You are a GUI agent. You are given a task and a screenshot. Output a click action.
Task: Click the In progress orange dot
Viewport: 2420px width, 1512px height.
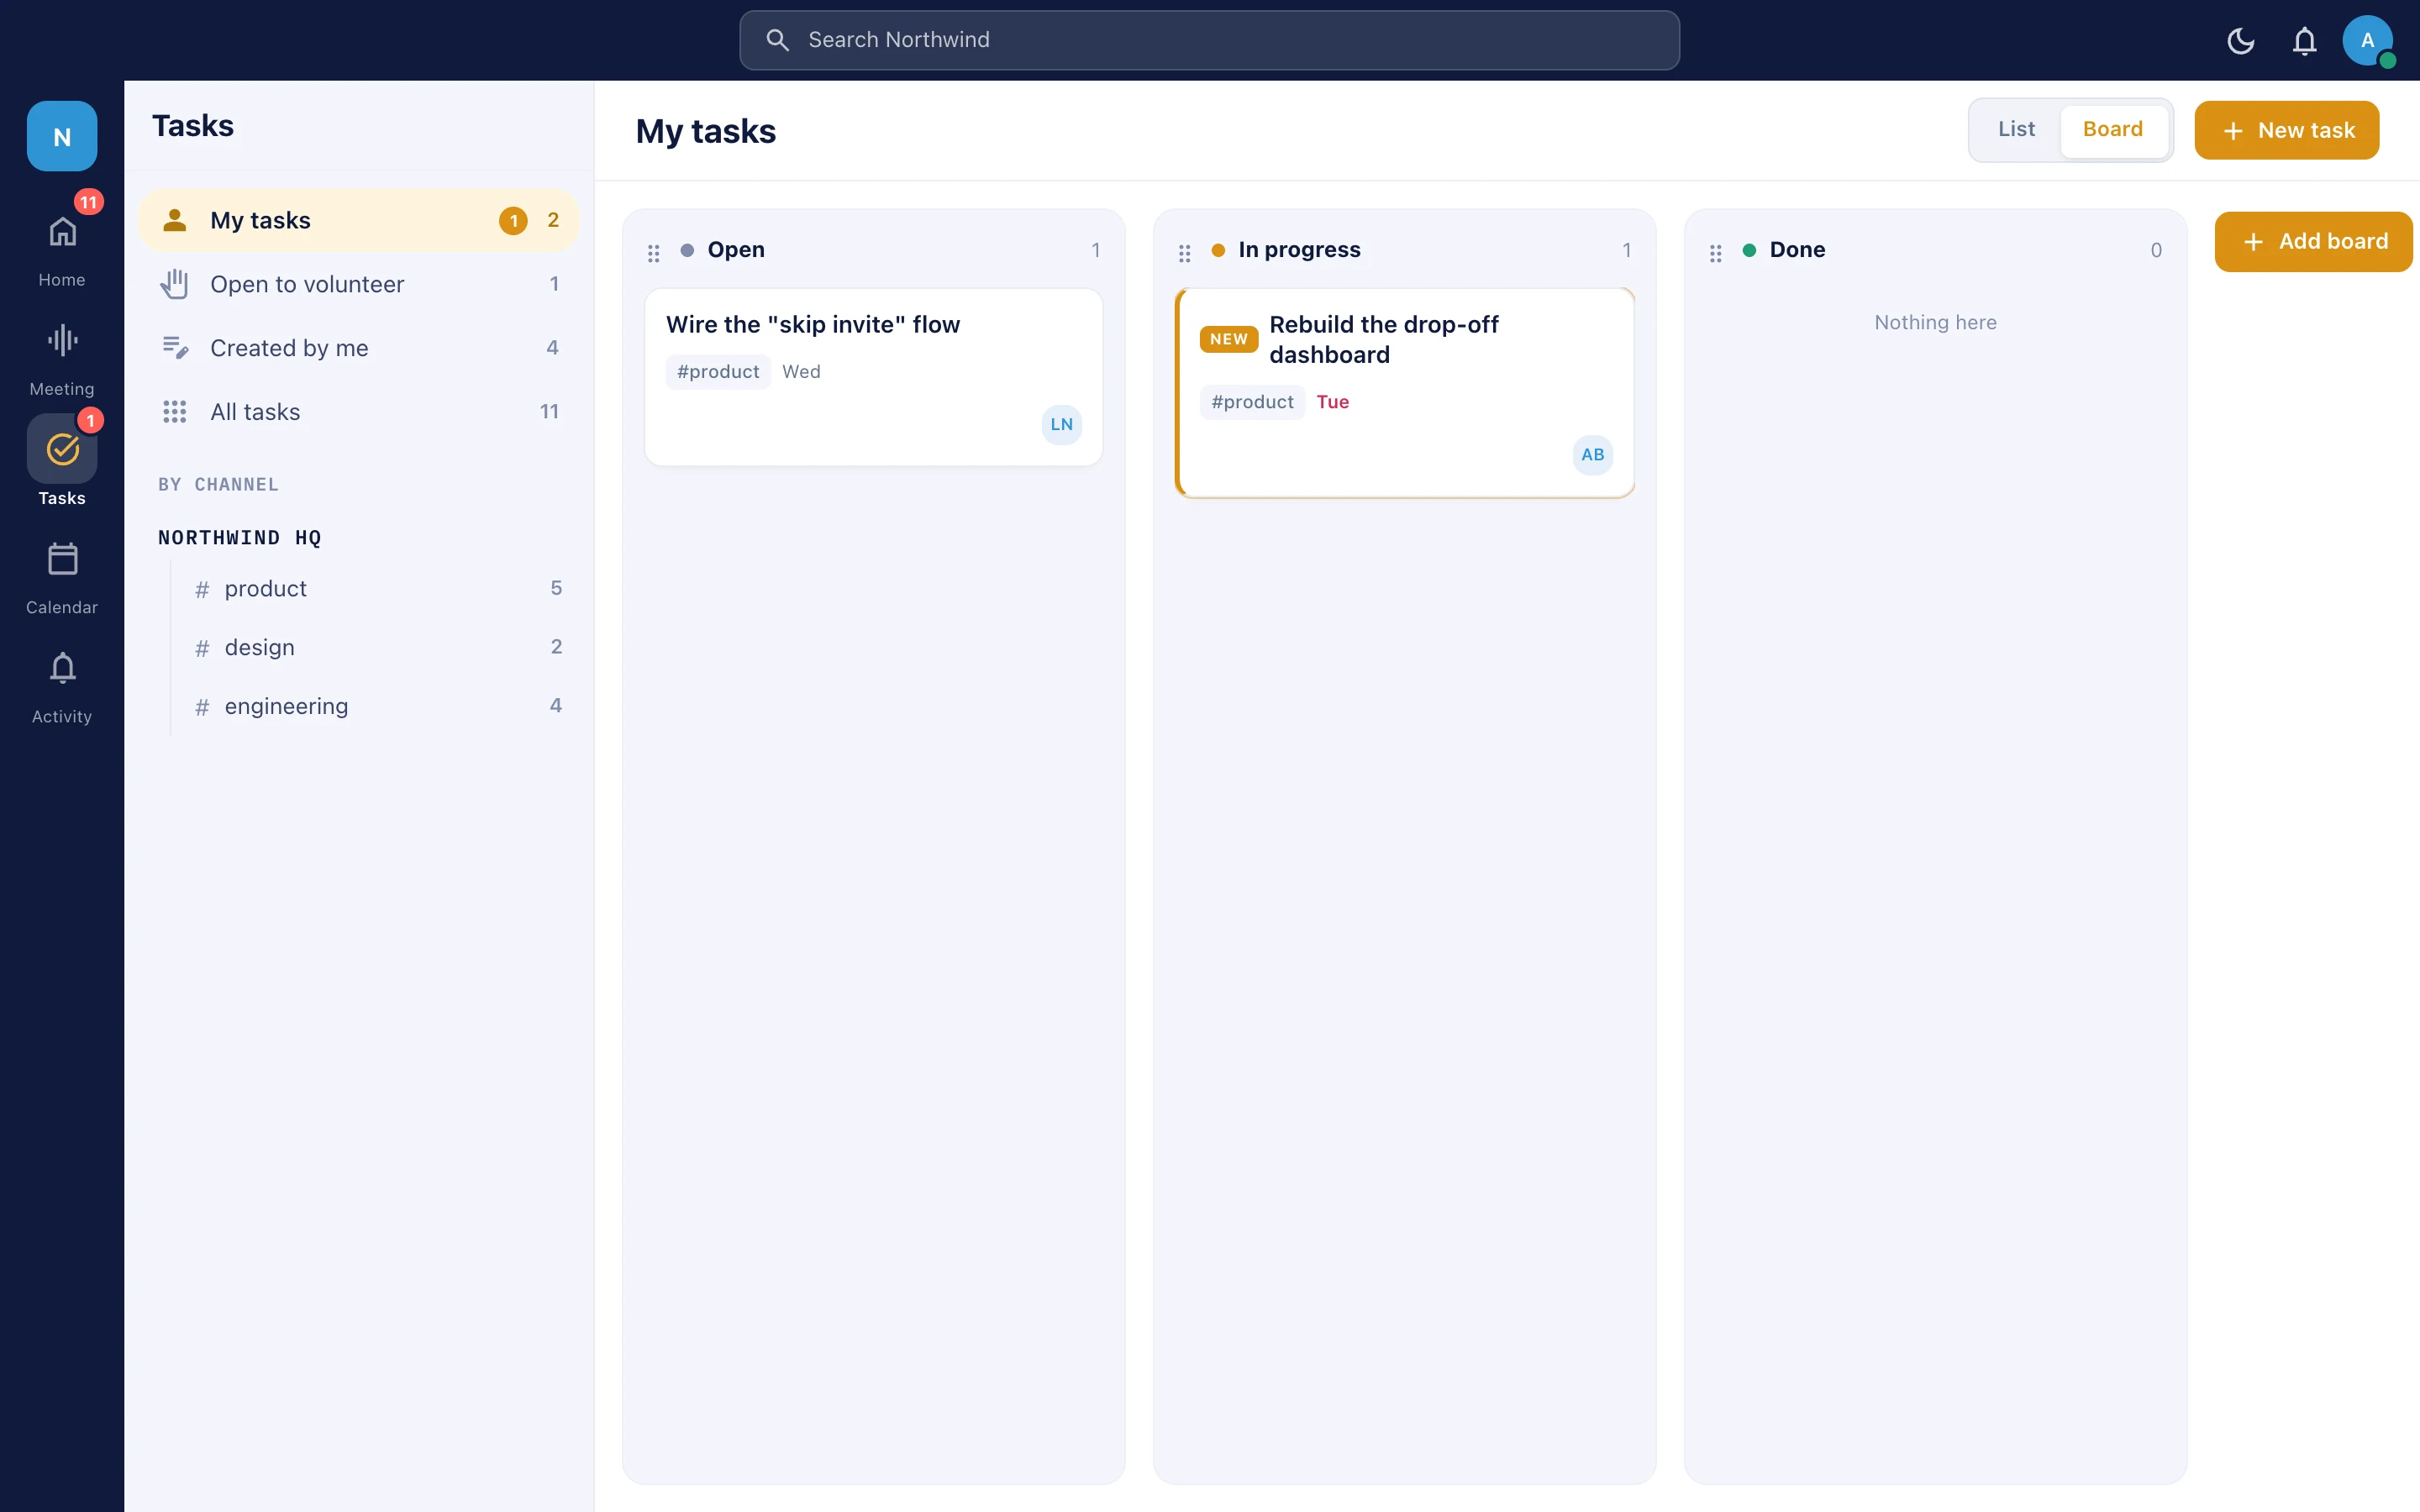pyautogui.click(x=1218, y=250)
